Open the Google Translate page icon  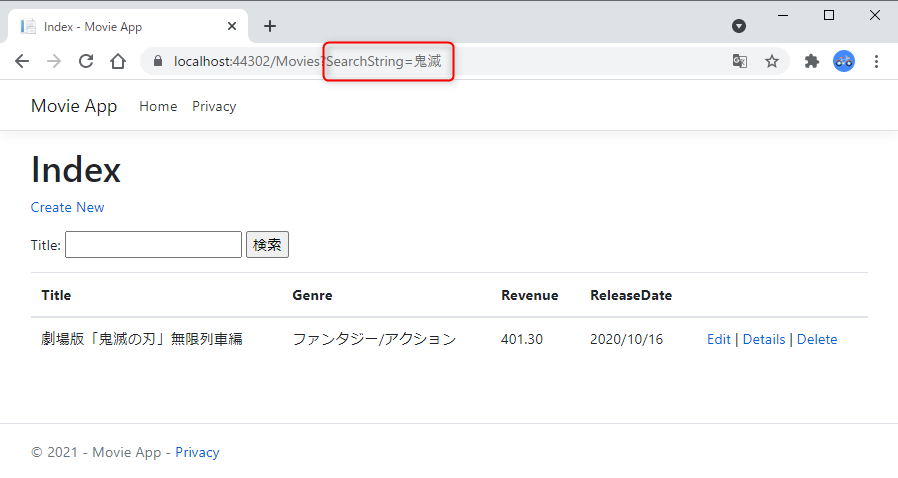click(740, 61)
